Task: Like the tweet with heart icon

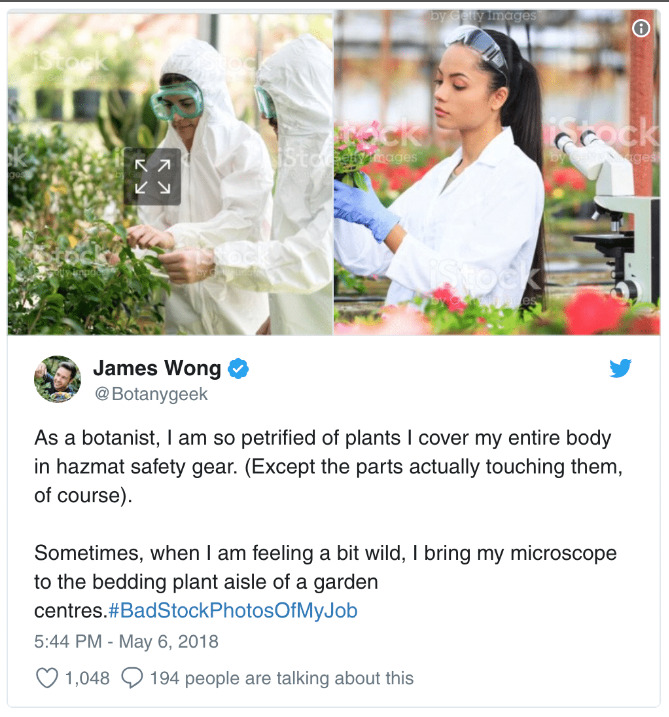Action: click(x=47, y=678)
